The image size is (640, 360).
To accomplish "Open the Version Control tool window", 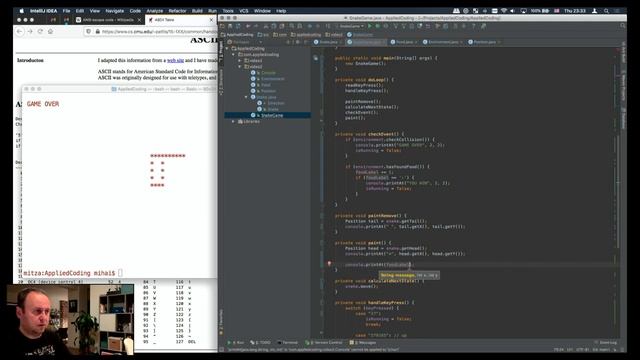I will click(x=324, y=342).
